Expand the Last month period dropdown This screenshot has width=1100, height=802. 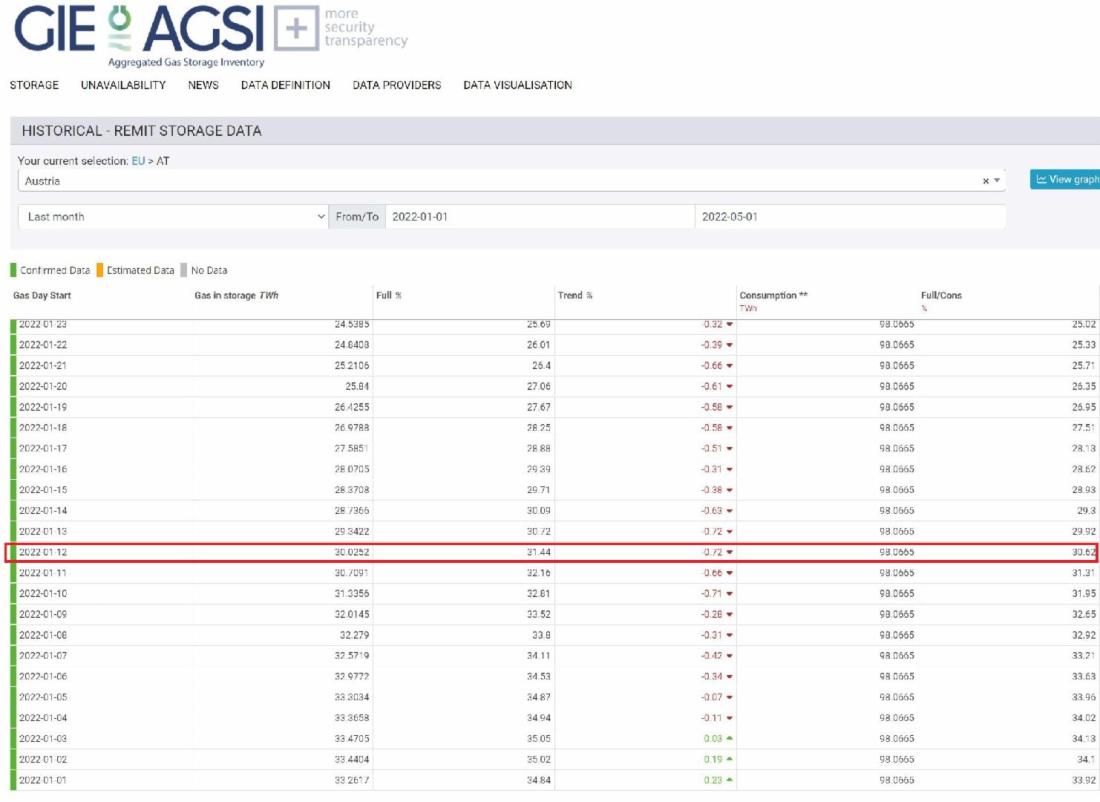173,217
